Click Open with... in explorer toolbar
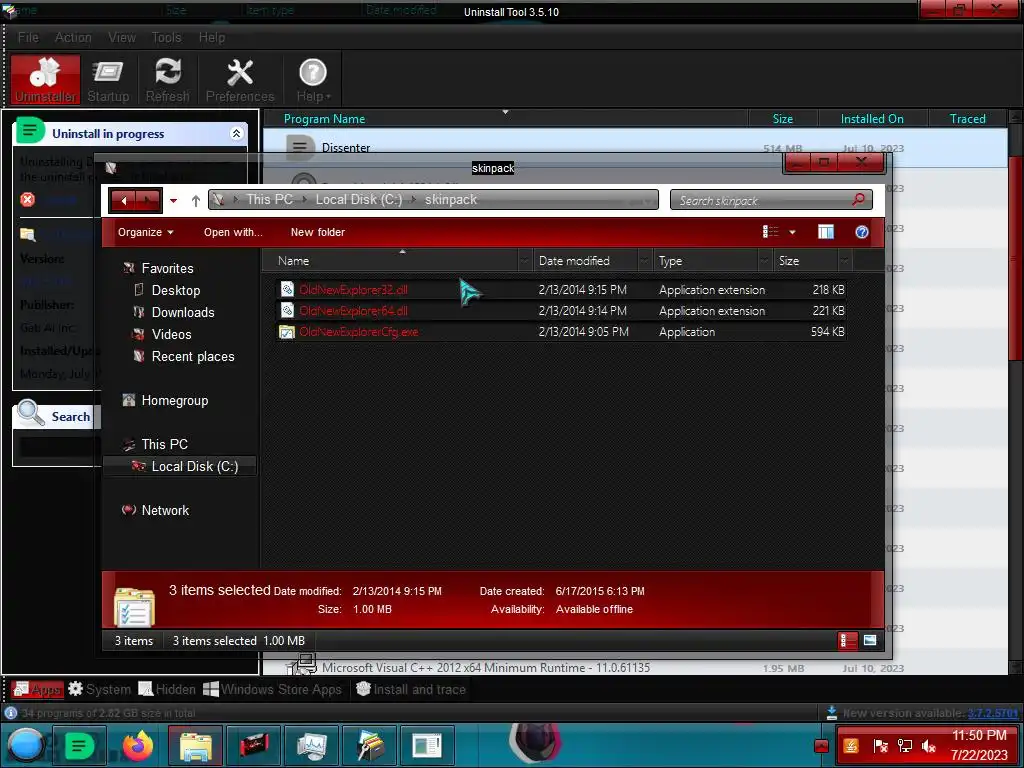 [232, 232]
